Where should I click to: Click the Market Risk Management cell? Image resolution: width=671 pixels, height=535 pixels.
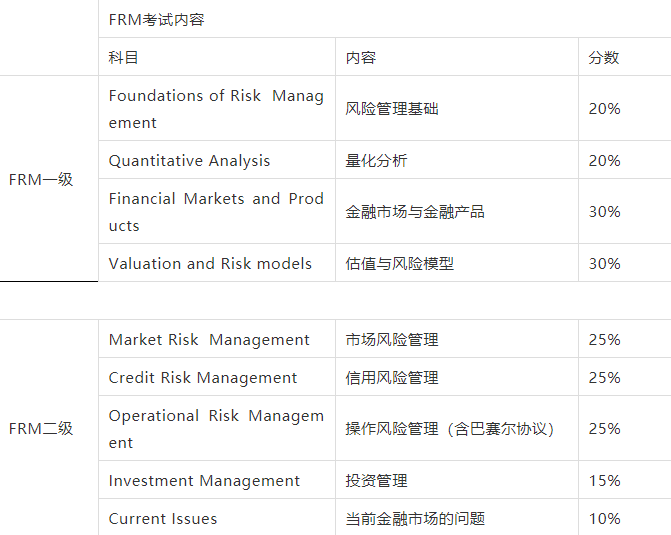pos(209,340)
